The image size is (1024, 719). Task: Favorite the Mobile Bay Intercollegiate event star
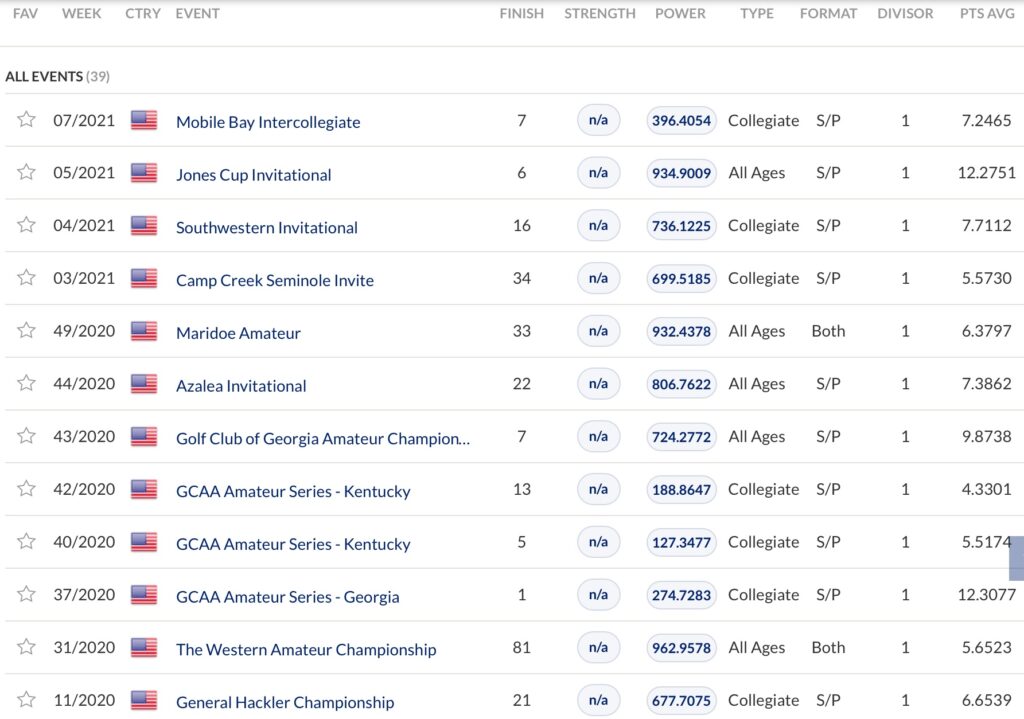coord(26,120)
